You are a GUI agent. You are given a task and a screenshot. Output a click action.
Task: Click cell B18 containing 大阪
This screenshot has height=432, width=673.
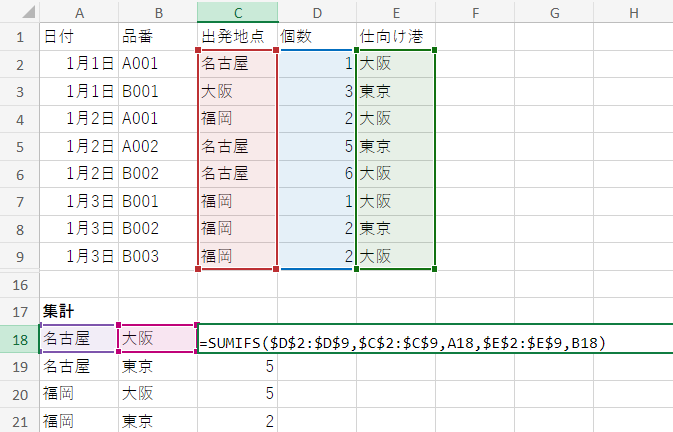[158, 339]
